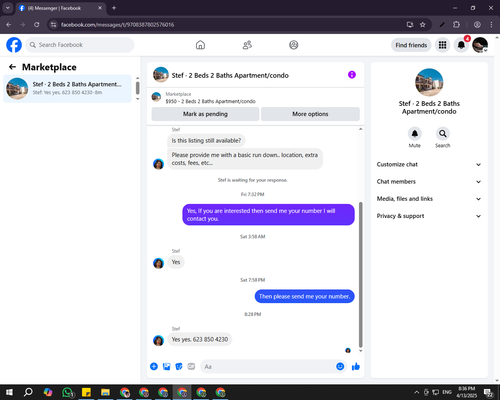Show hidden system tray icons
This screenshot has height=400, width=500.
tap(416, 392)
